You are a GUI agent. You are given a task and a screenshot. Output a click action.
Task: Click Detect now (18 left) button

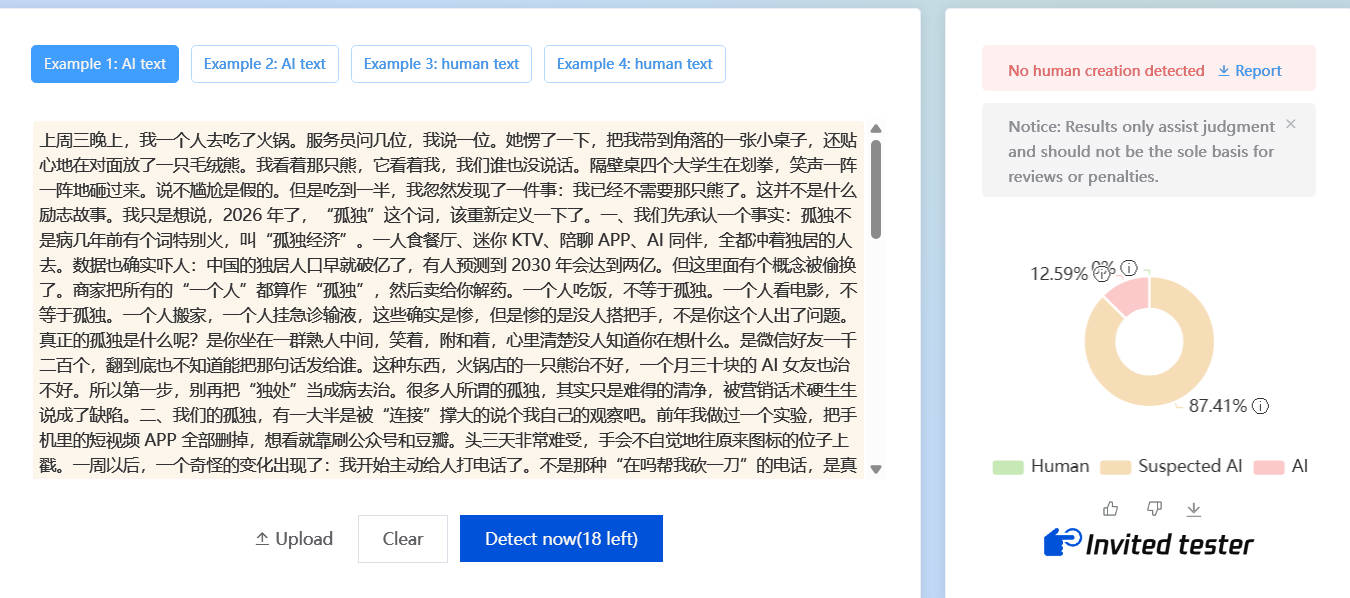coord(561,539)
